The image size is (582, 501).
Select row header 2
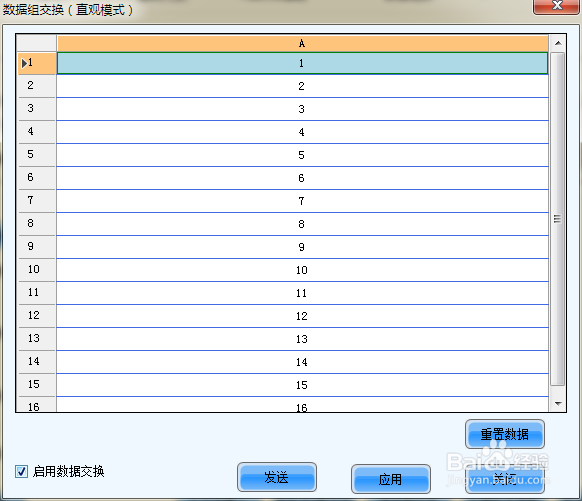pos(37,86)
